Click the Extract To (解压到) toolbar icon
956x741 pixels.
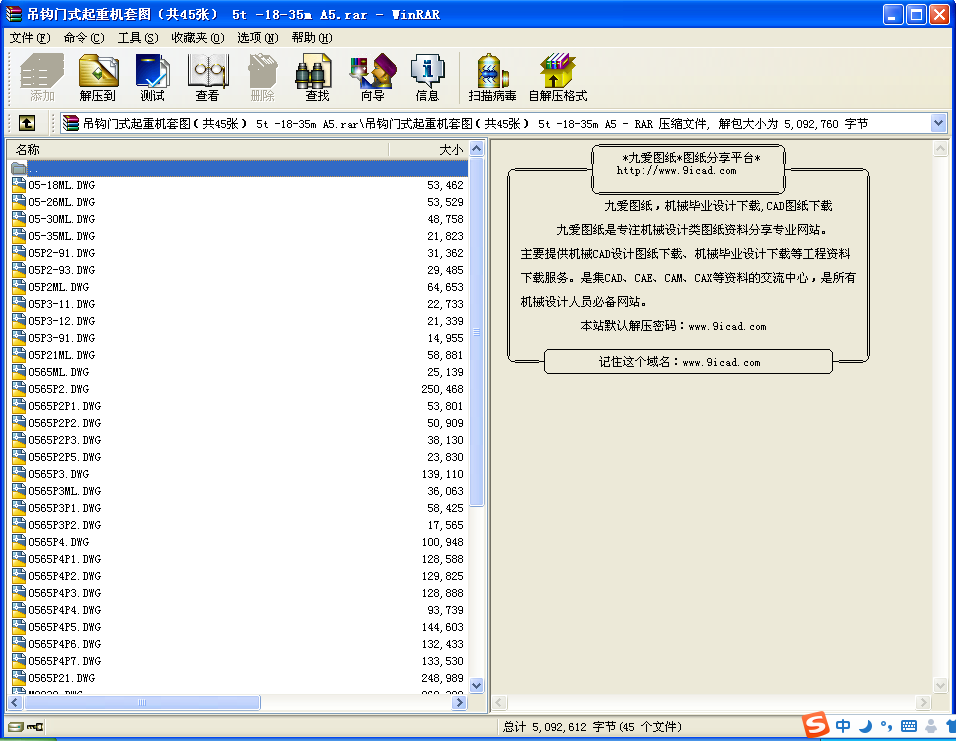click(x=98, y=78)
